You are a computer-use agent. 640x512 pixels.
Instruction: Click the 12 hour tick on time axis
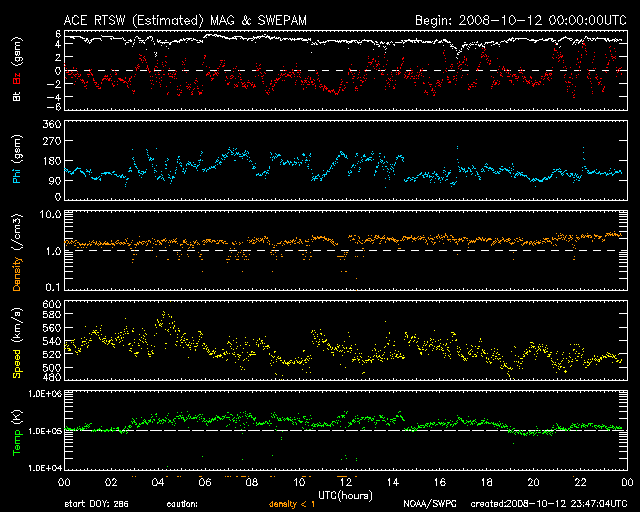pyautogui.click(x=345, y=482)
